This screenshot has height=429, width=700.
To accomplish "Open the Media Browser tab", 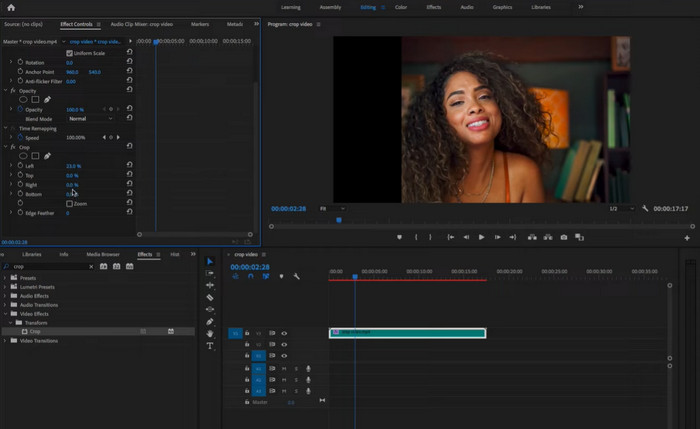I will pyautogui.click(x=103, y=254).
